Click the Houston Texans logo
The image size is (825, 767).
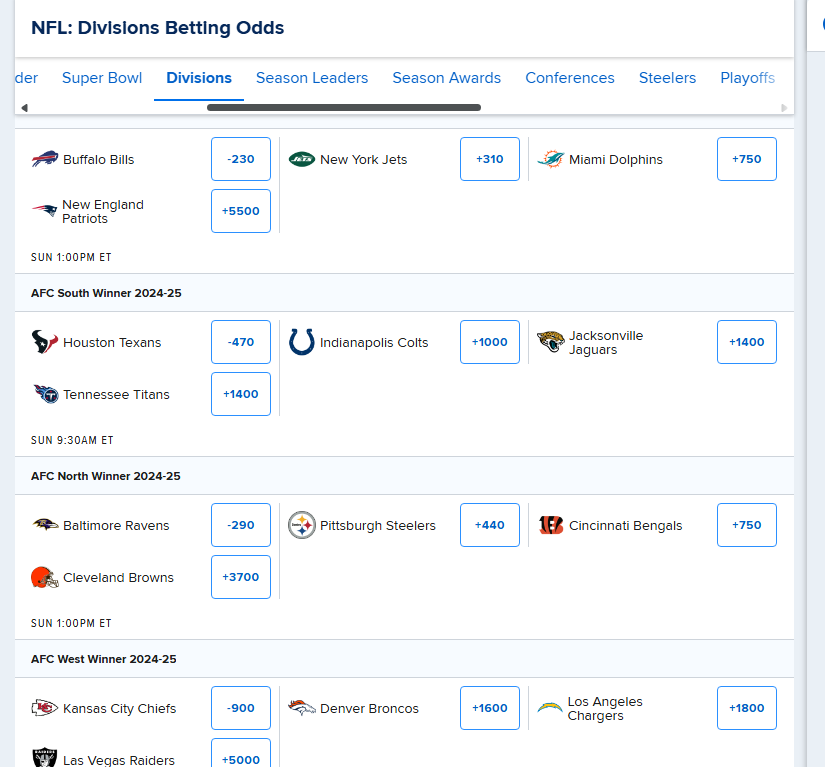45,342
